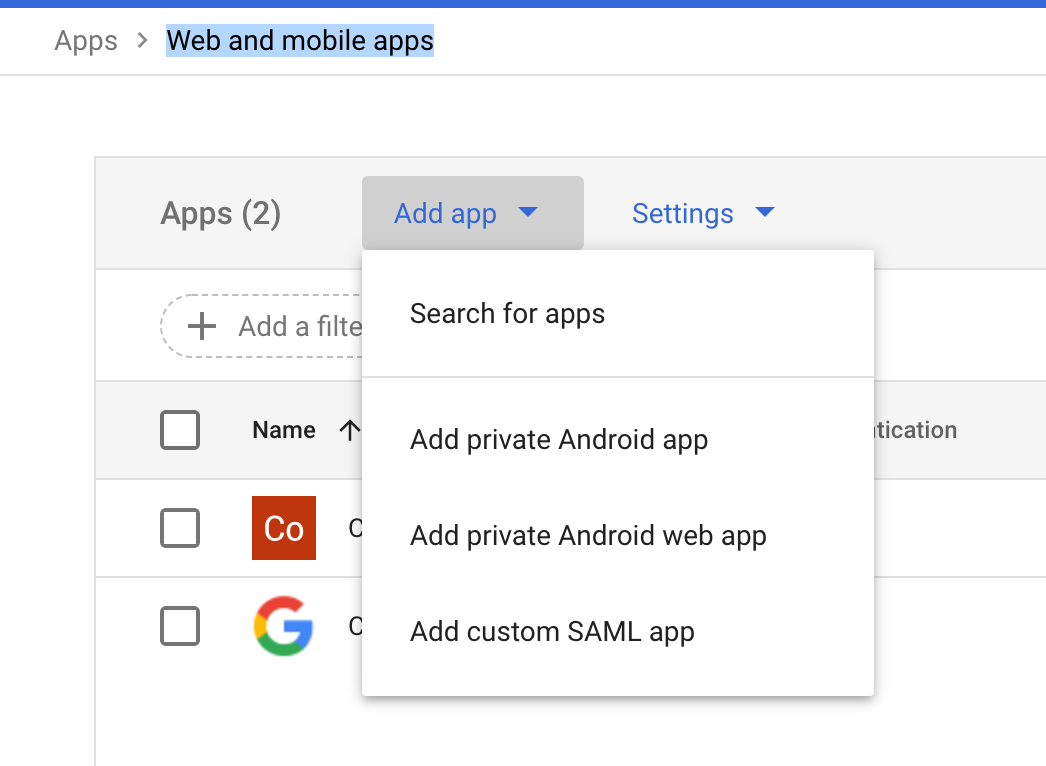
Task: Choose Search for apps from the menu
Action: click(507, 313)
